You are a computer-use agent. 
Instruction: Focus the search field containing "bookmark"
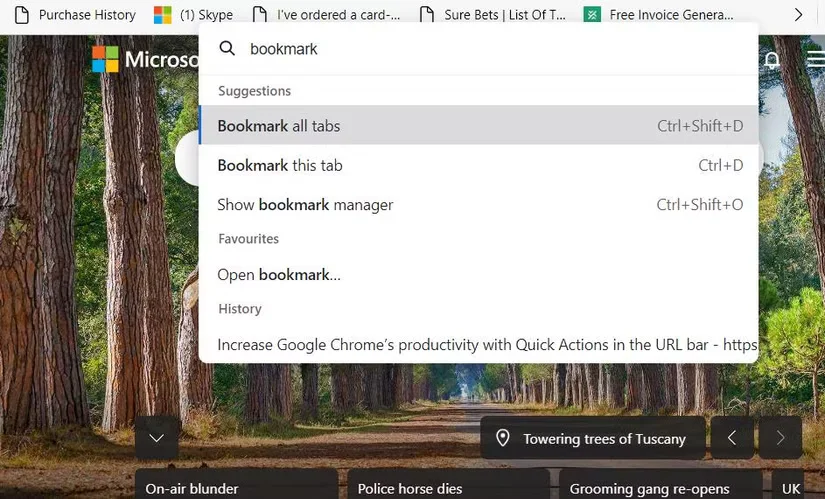click(478, 49)
